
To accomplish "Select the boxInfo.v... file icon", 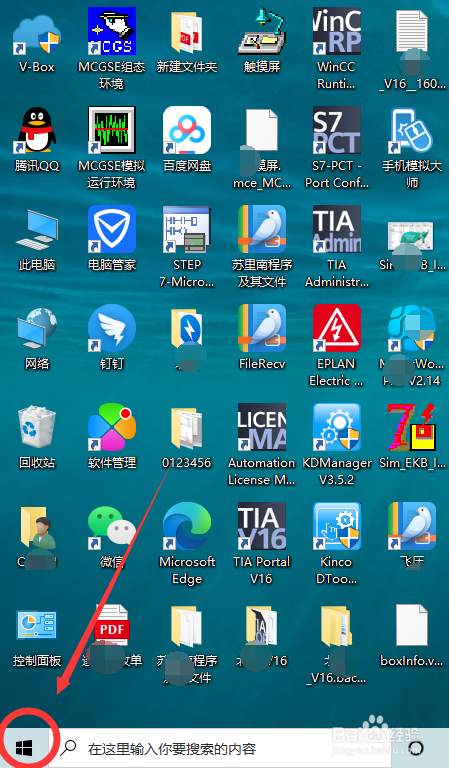I will click(x=412, y=625).
